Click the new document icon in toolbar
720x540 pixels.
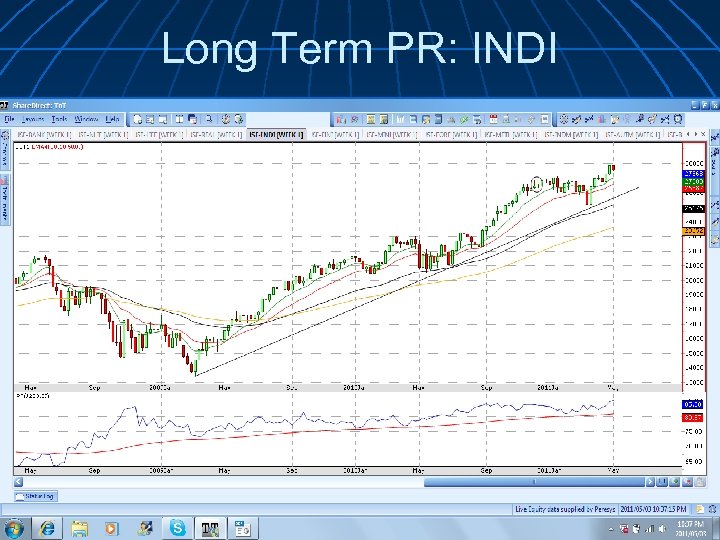[x=137, y=119]
